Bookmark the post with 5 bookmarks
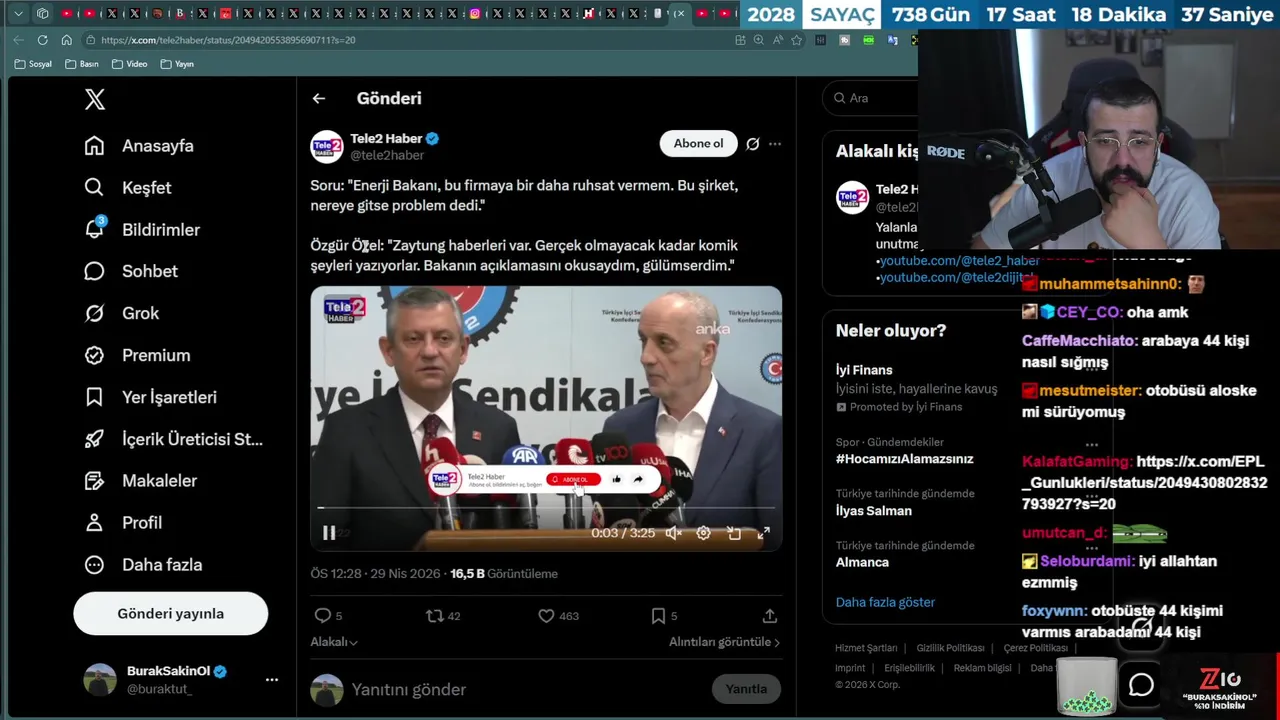The width and height of the screenshot is (1280, 720). (658, 616)
